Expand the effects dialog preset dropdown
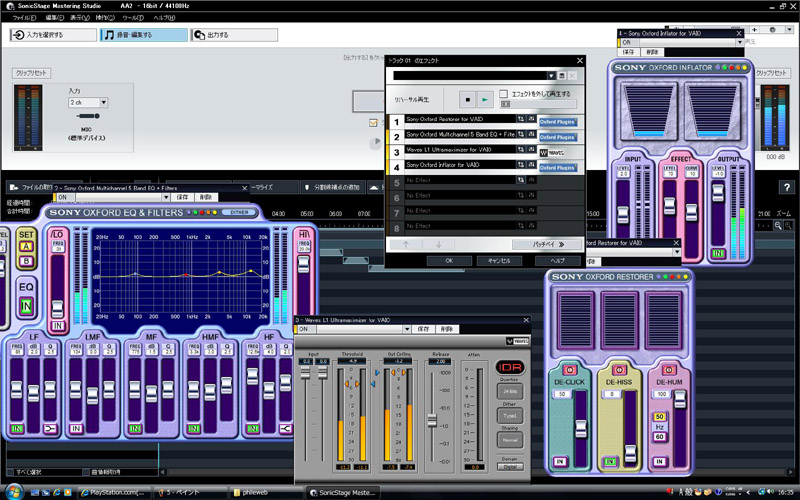 coord(550,75)
